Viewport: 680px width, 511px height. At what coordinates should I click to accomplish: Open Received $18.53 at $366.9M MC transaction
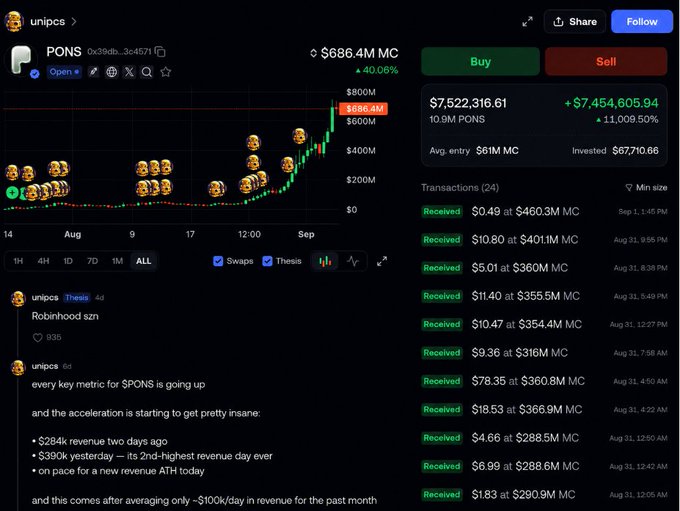click(544, 409)
